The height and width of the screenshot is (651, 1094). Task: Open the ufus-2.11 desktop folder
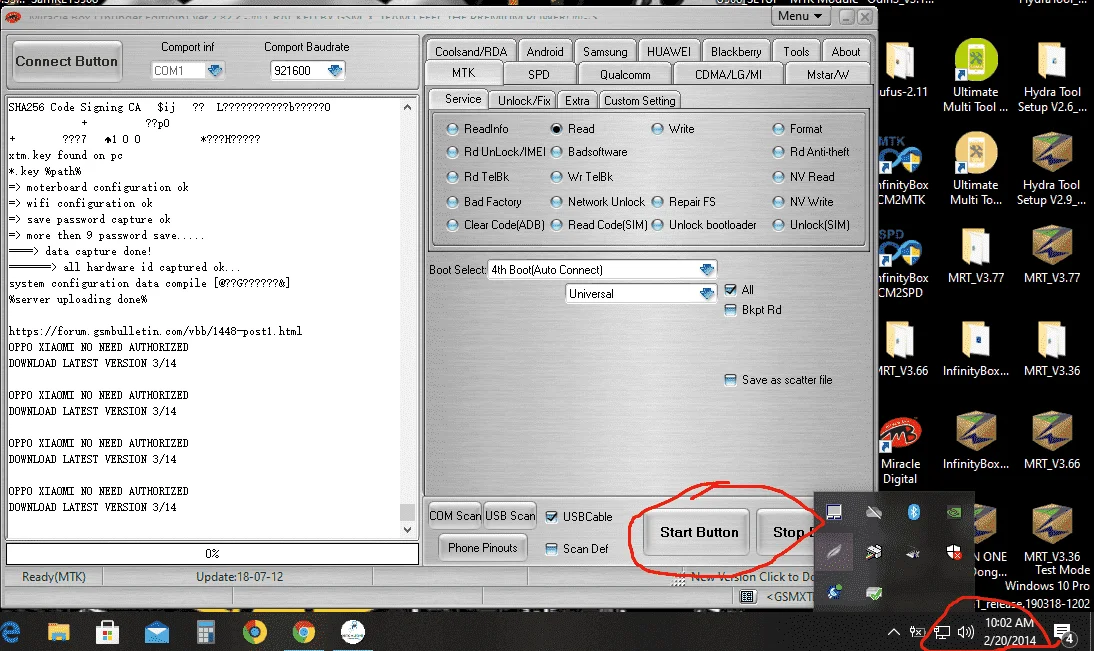click(901, 70)
